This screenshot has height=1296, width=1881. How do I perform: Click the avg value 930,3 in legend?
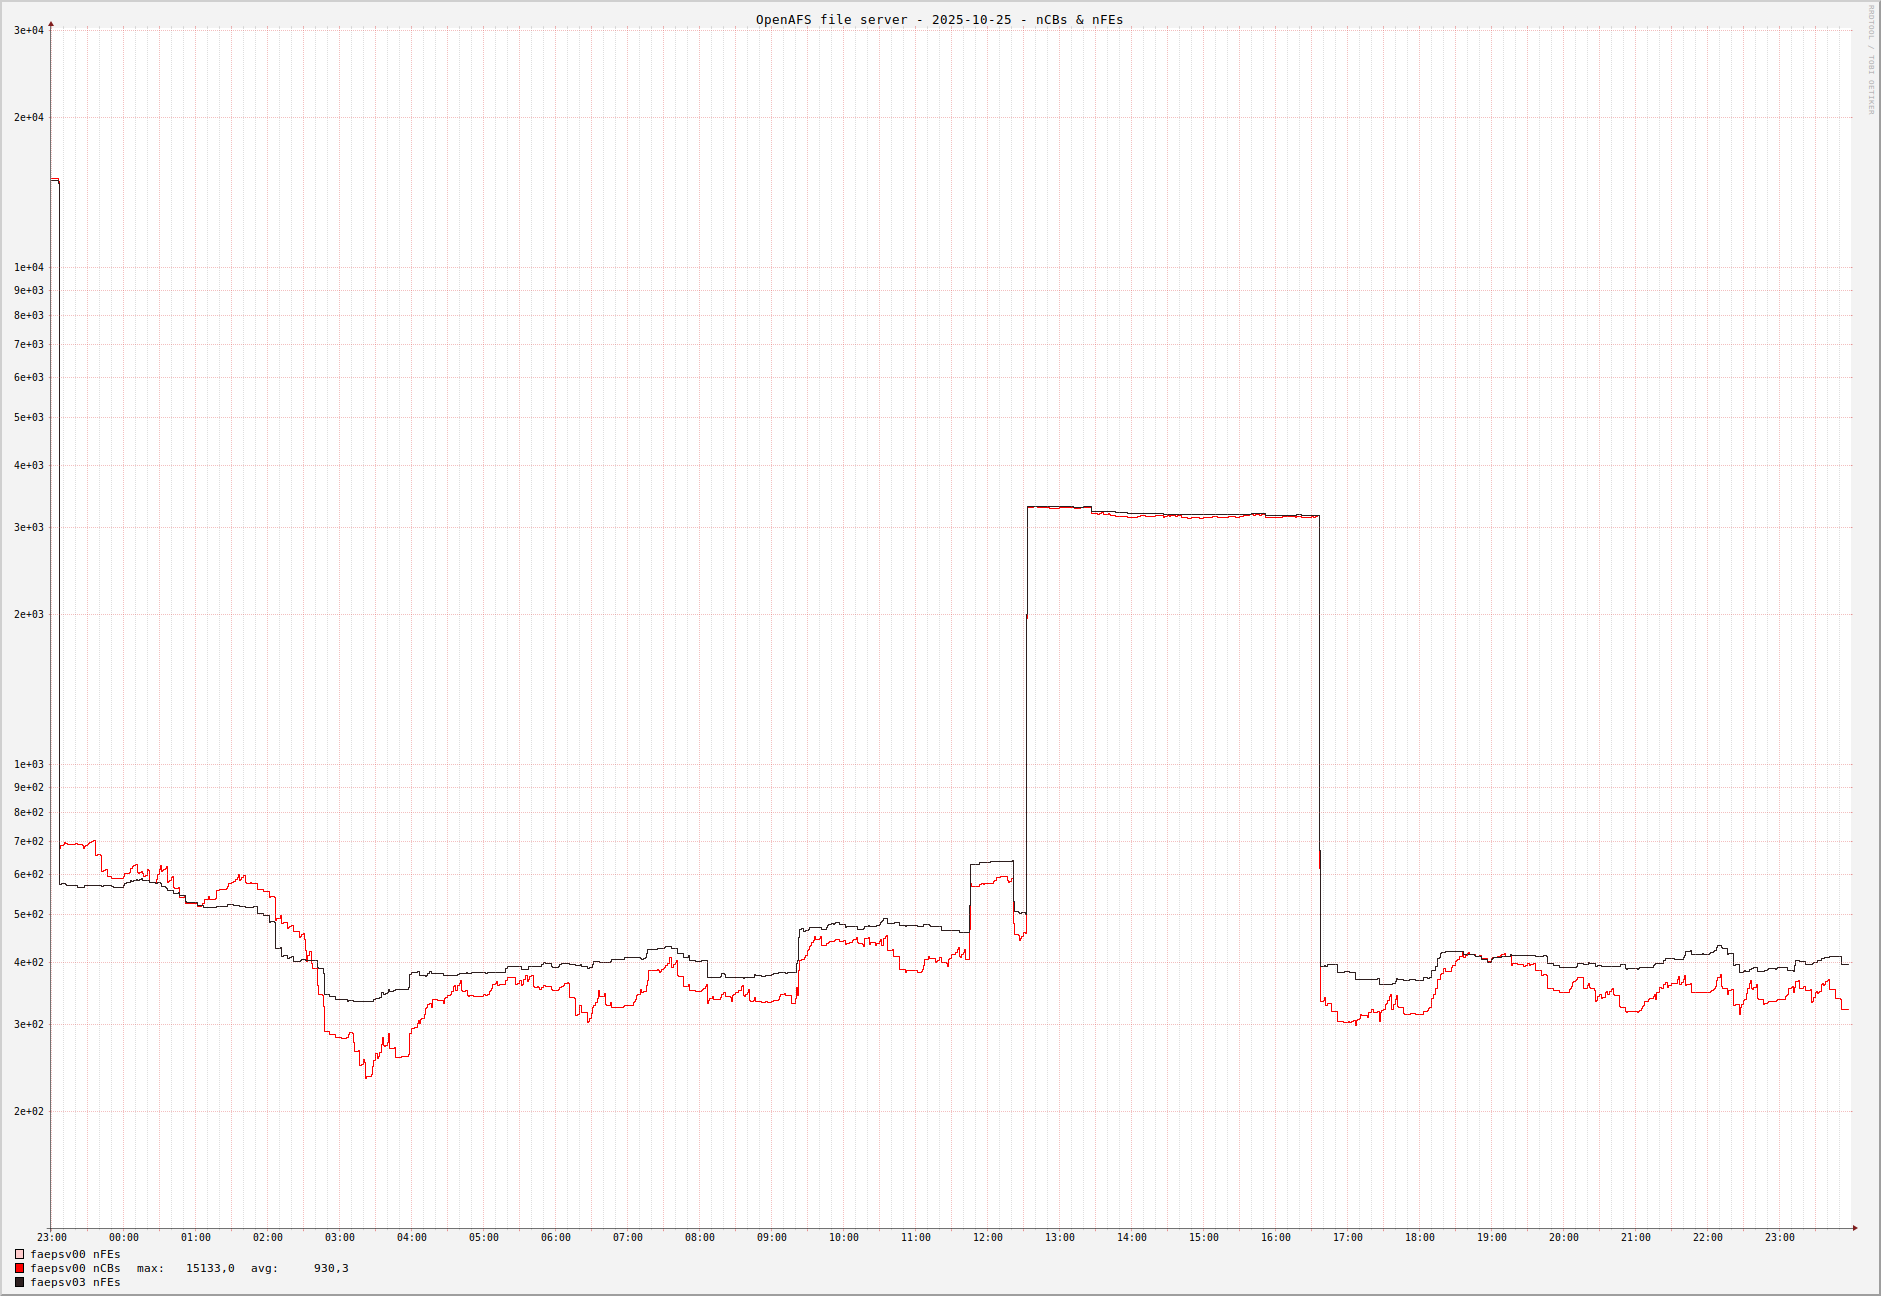[x=331, y=1268]
